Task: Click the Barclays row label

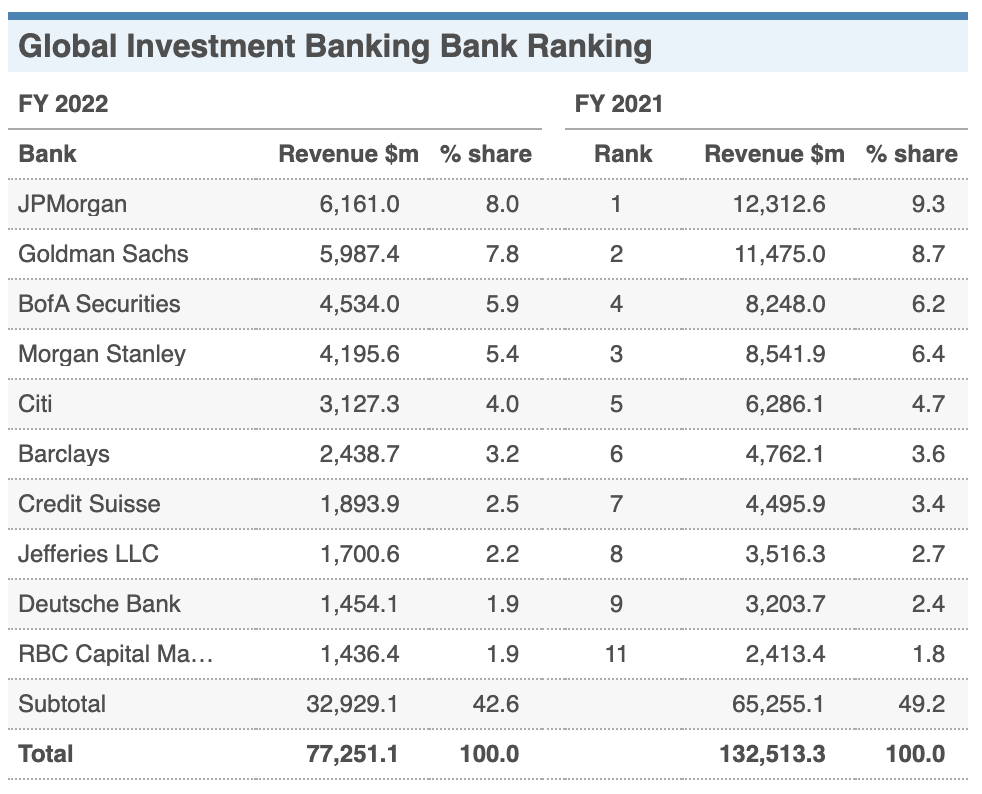Action: pos(64,454)
